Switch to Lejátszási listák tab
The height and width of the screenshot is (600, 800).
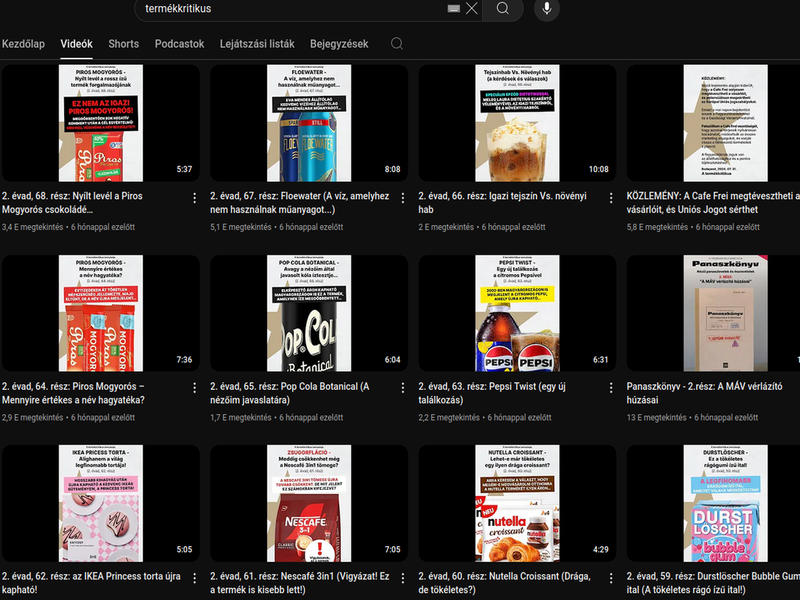pyautogui.click(x=257, y=44)
